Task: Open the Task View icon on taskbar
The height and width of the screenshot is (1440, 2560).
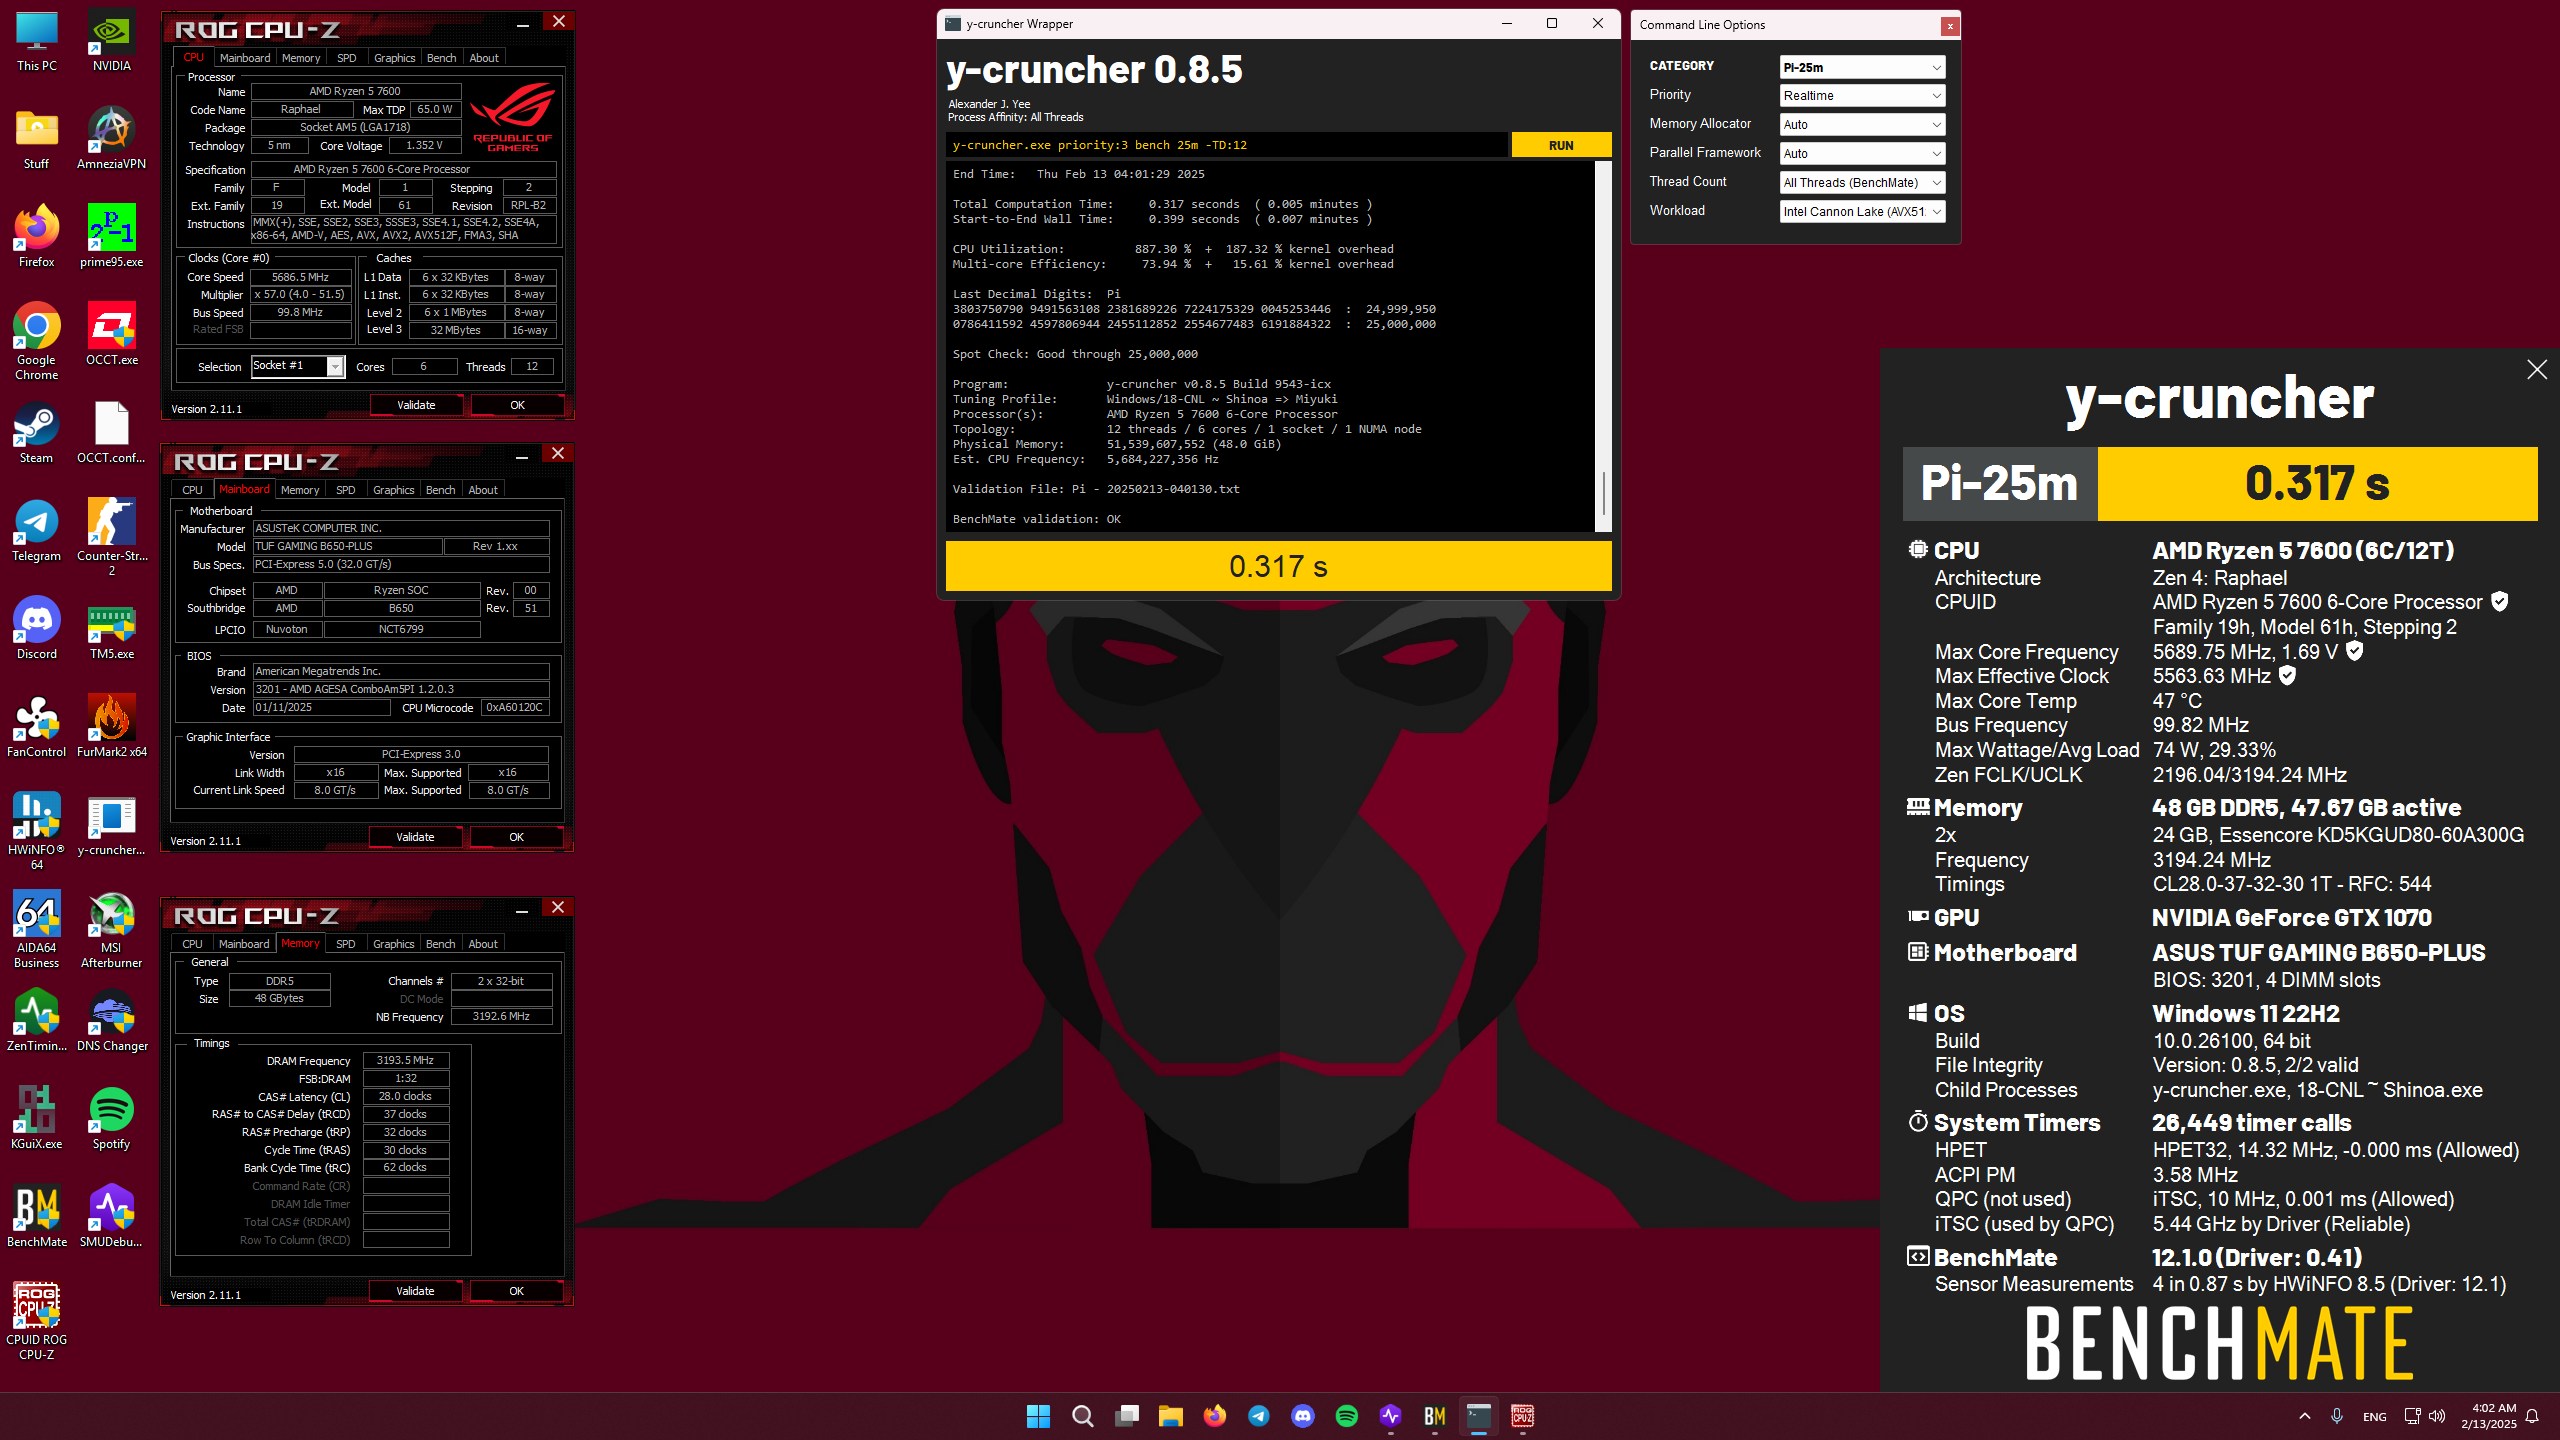Action: [1127, 1416]
